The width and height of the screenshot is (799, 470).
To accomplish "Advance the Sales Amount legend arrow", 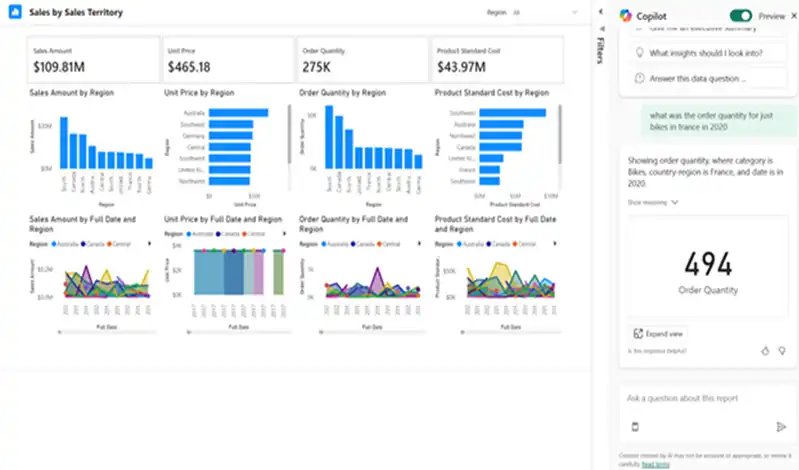I will pyautogui.click(x=149, y=244).
